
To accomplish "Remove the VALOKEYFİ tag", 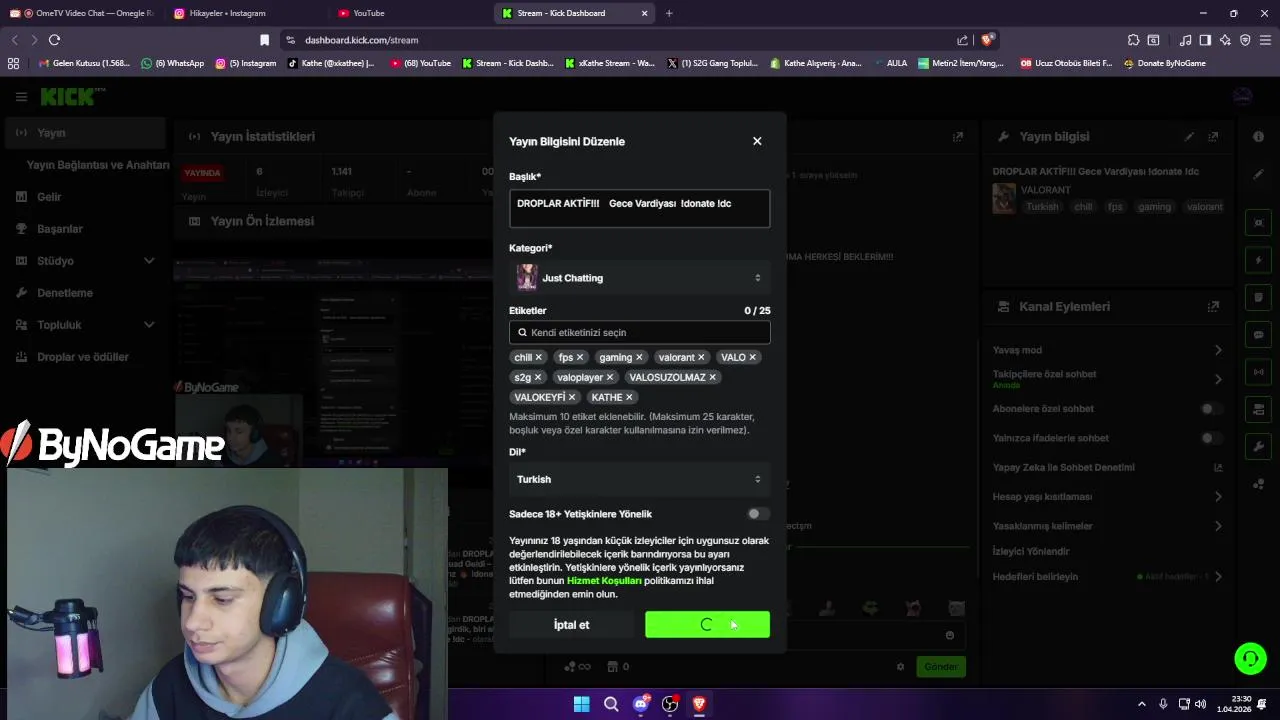I will [572, 397].
